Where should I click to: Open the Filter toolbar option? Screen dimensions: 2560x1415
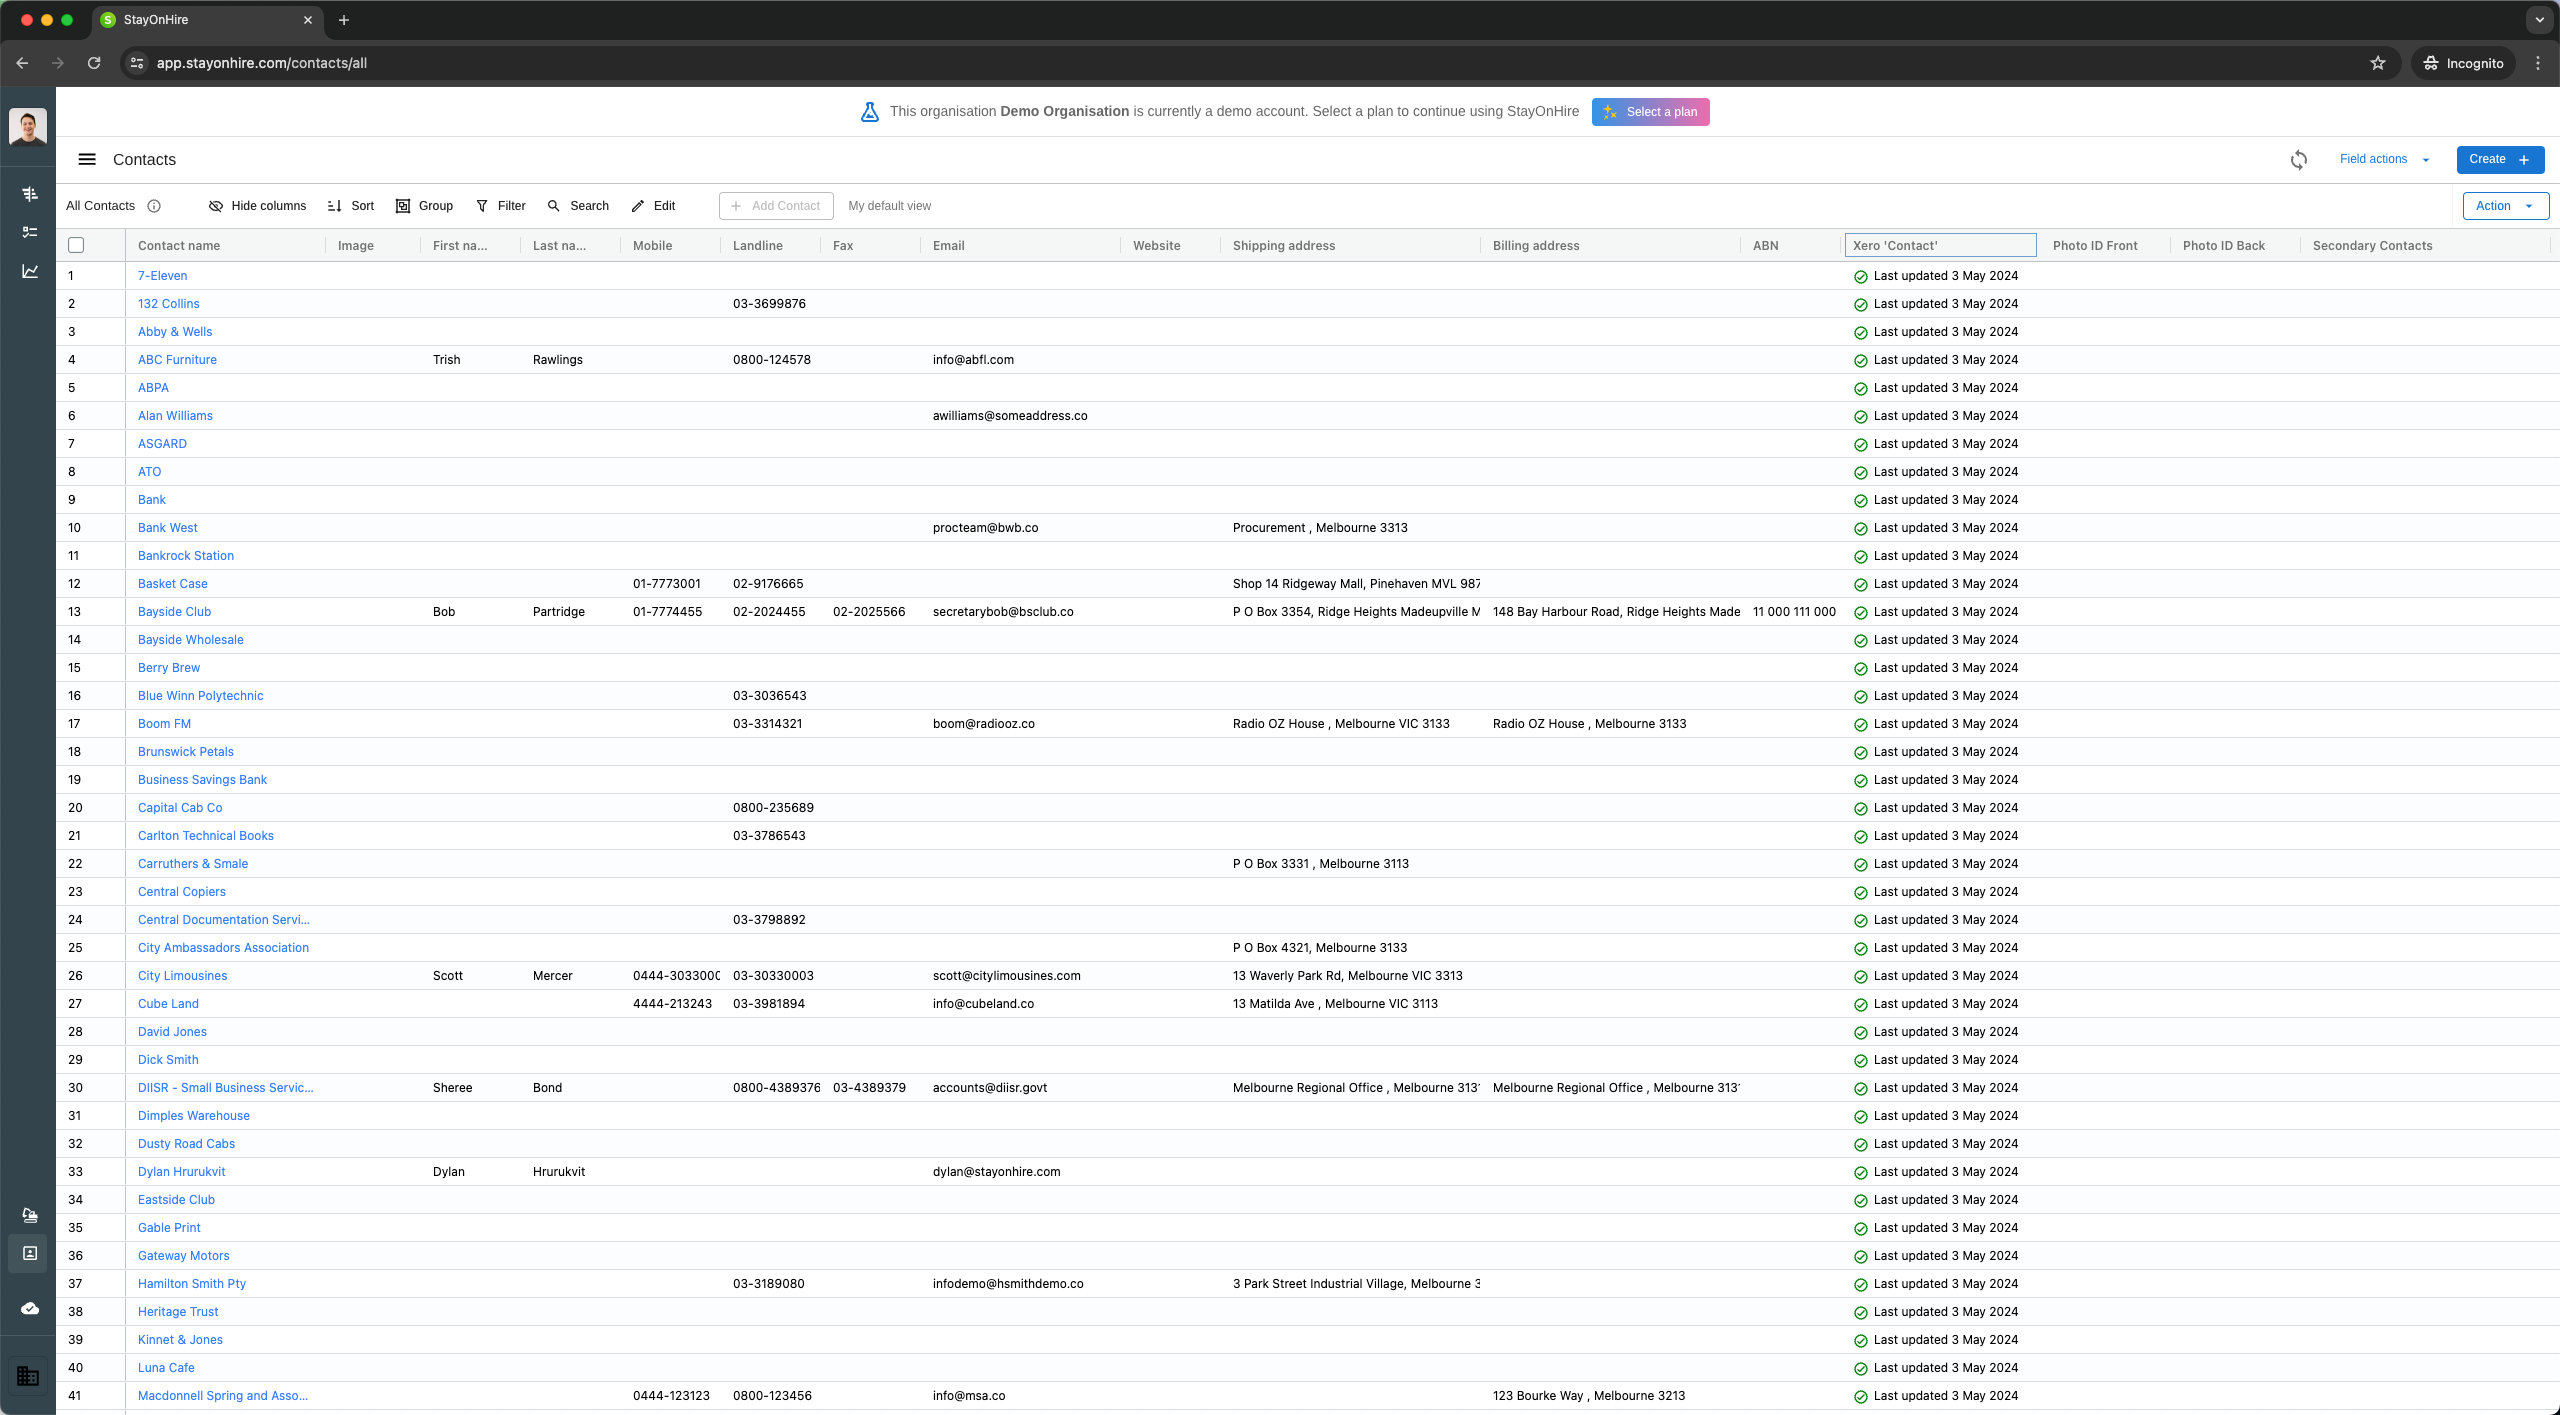click(500, 206)
